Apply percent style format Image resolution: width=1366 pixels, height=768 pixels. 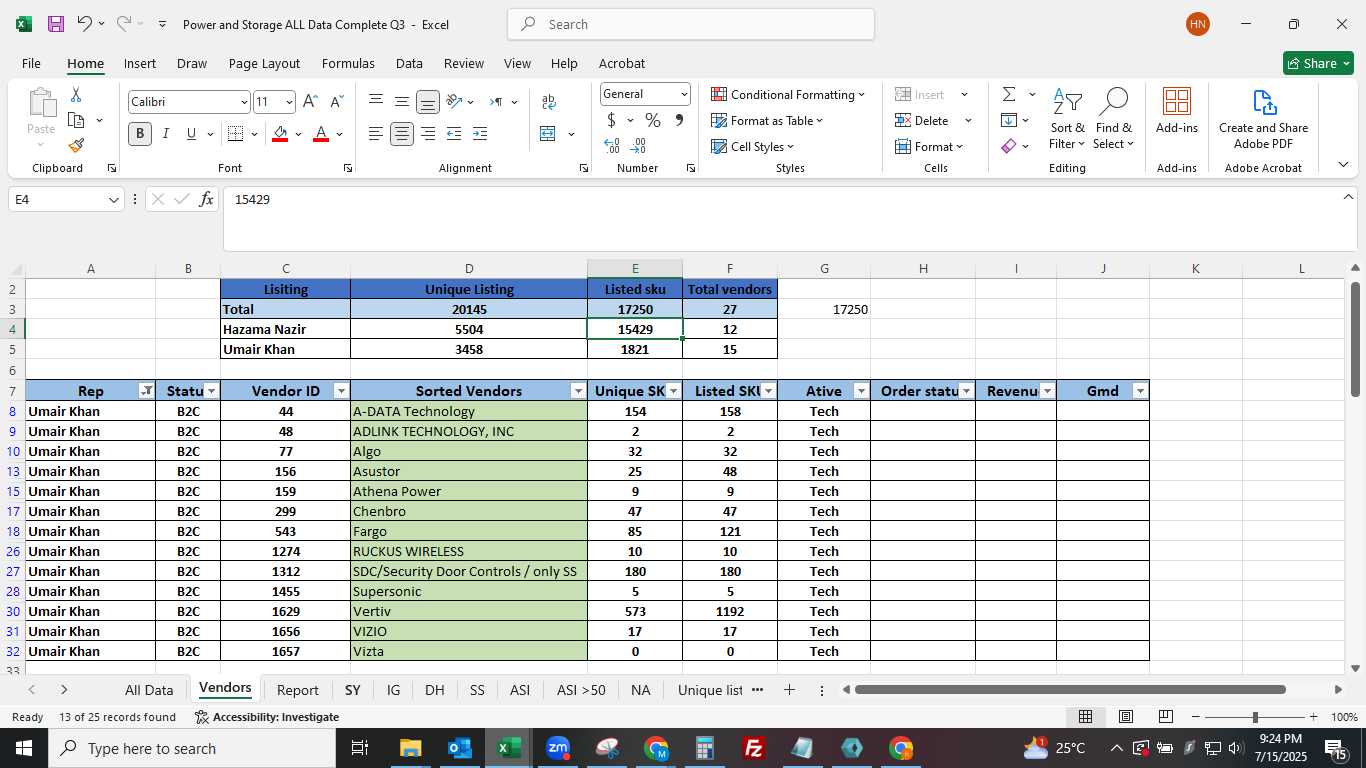coord(653,120)
